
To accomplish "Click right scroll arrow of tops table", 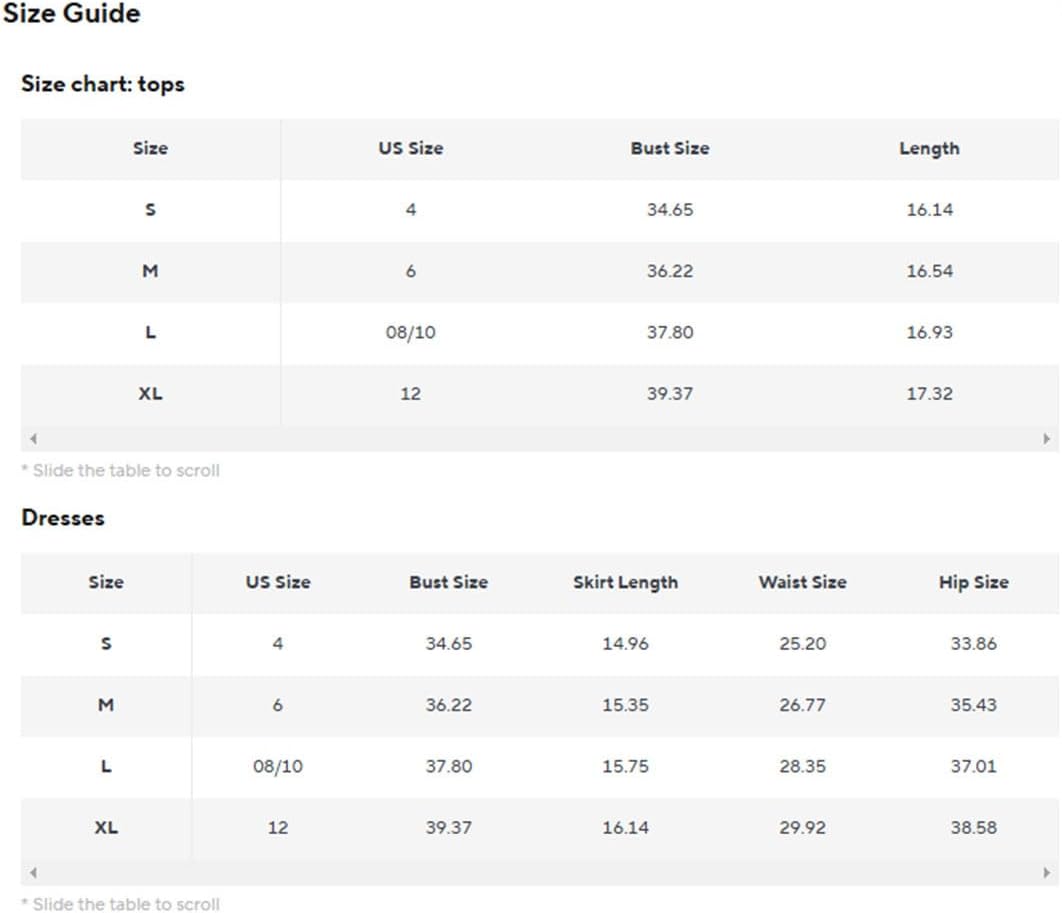I will [1046, 439].
